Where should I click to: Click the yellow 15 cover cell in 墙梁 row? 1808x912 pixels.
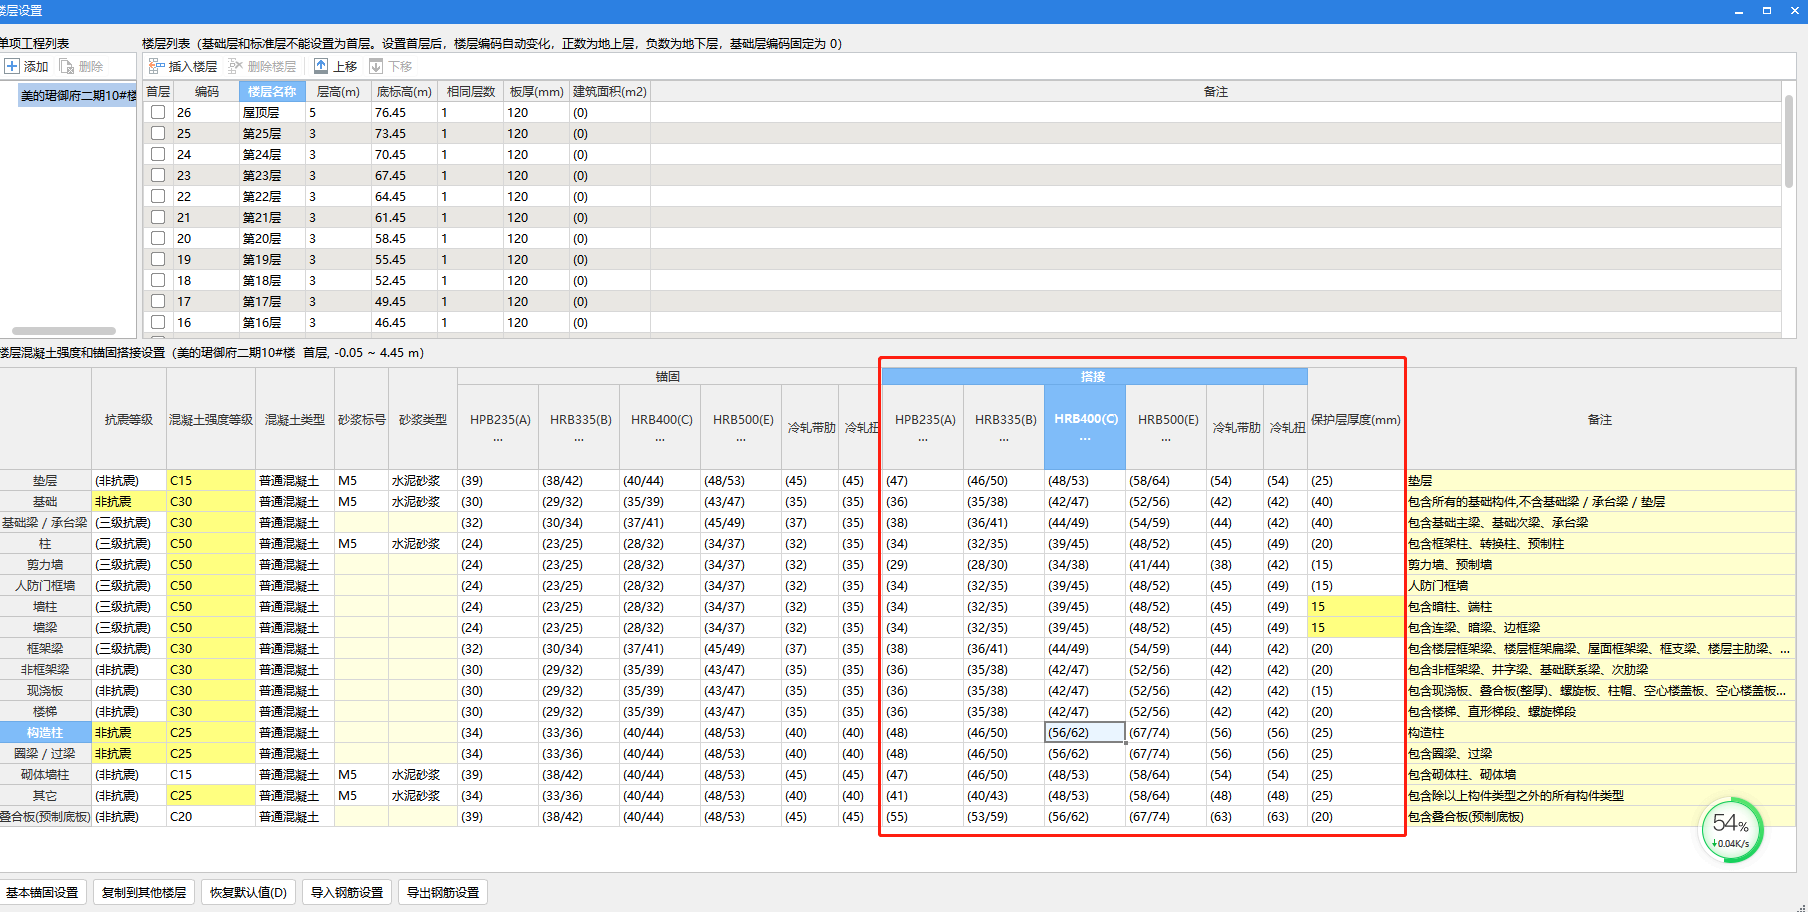pos(1355,628)
